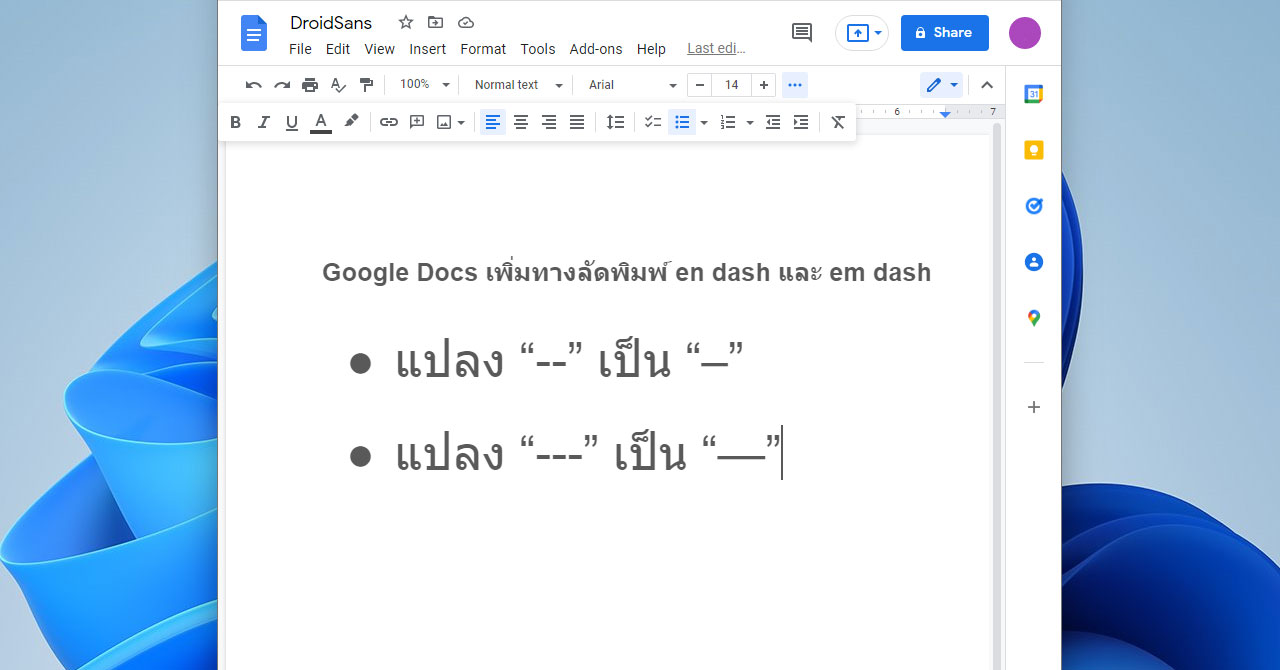Set justified text alignment
This screenshot has width=1280, height=670.
(577, 122)
